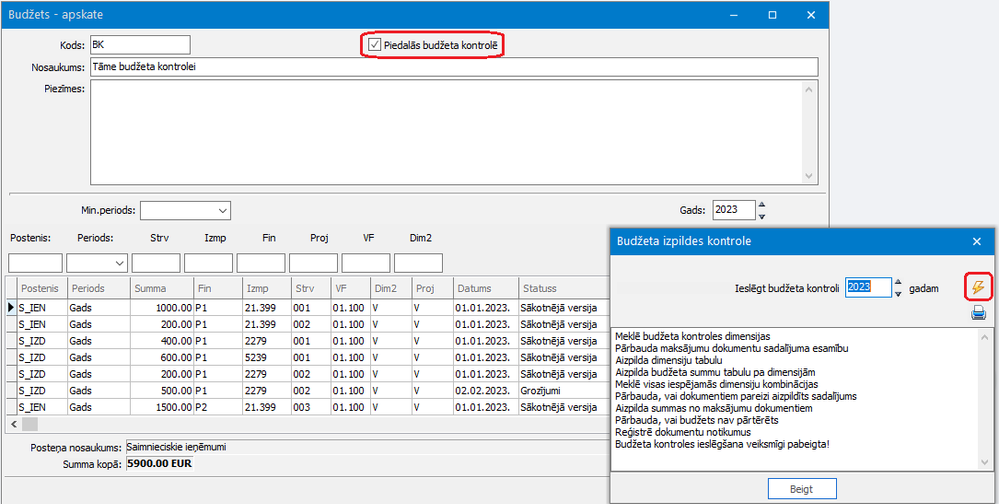Click the VF filter field
The image size is (999, 504).
[x=366, y=263]
